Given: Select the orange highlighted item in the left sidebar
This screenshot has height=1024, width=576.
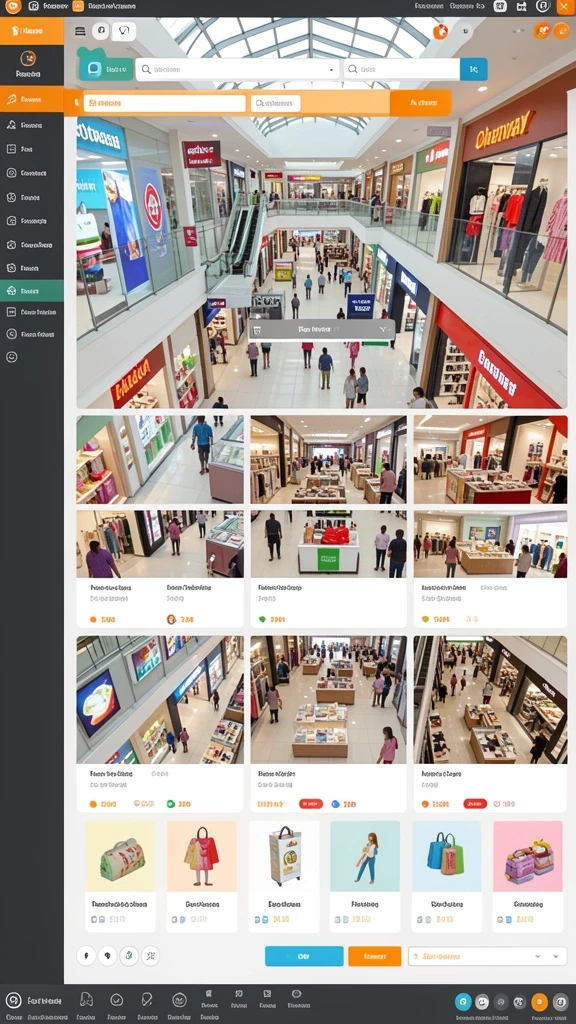Looking at the screenshot, I should pyautogui.click(x=32, y=100).
